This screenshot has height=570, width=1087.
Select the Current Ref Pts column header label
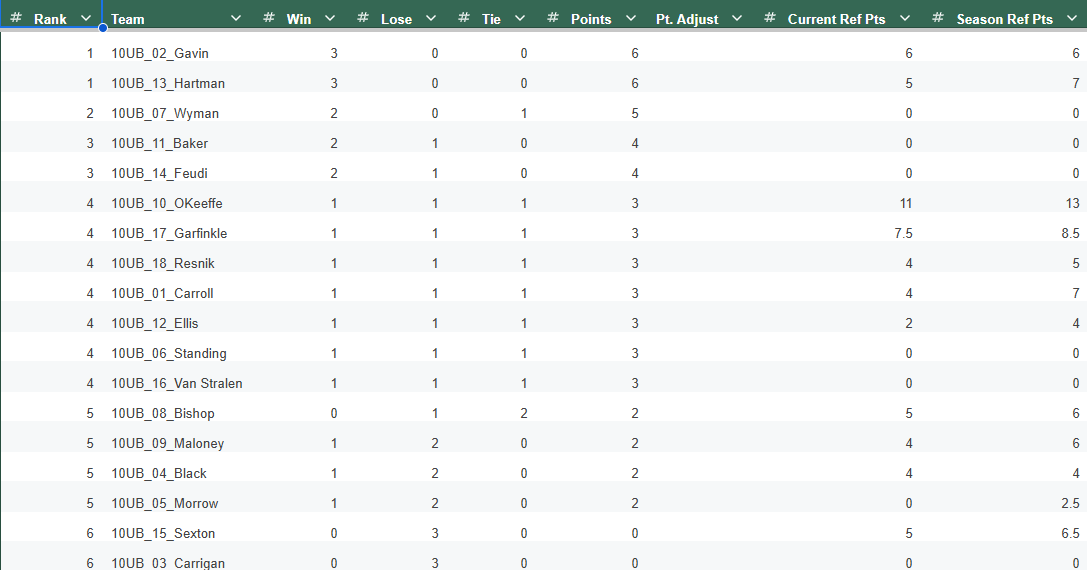coord(836,19)
